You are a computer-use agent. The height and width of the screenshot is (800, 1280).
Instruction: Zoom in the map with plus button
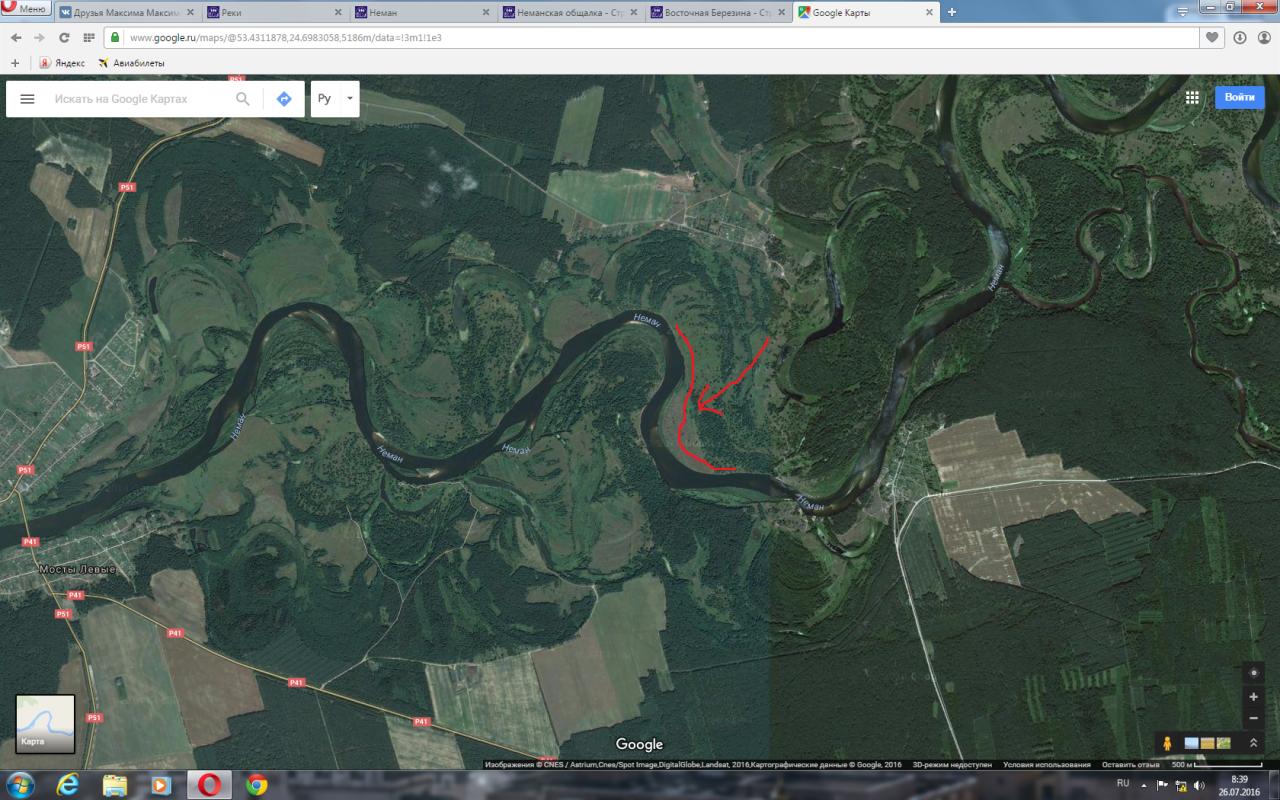1254,696
